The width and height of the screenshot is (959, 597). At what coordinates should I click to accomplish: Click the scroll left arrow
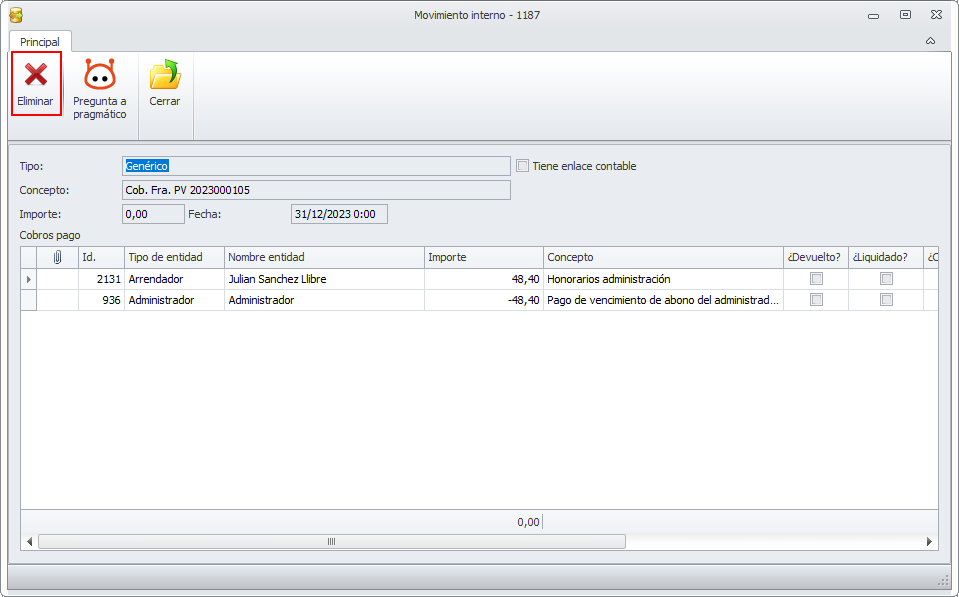tap(29, 541)
